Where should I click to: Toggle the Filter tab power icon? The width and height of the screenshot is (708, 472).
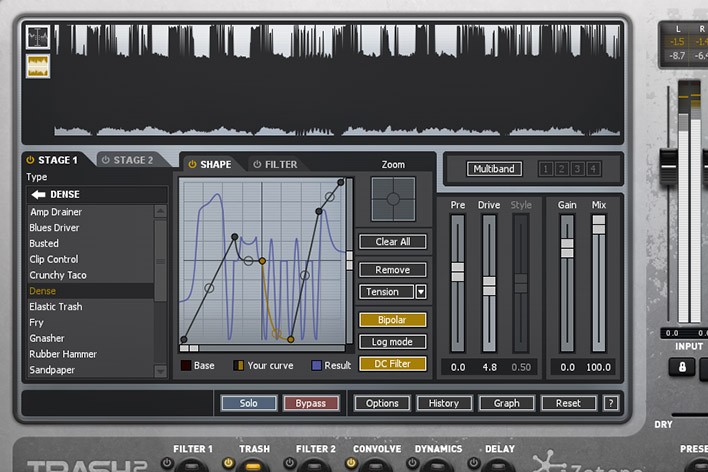(257, 164)
